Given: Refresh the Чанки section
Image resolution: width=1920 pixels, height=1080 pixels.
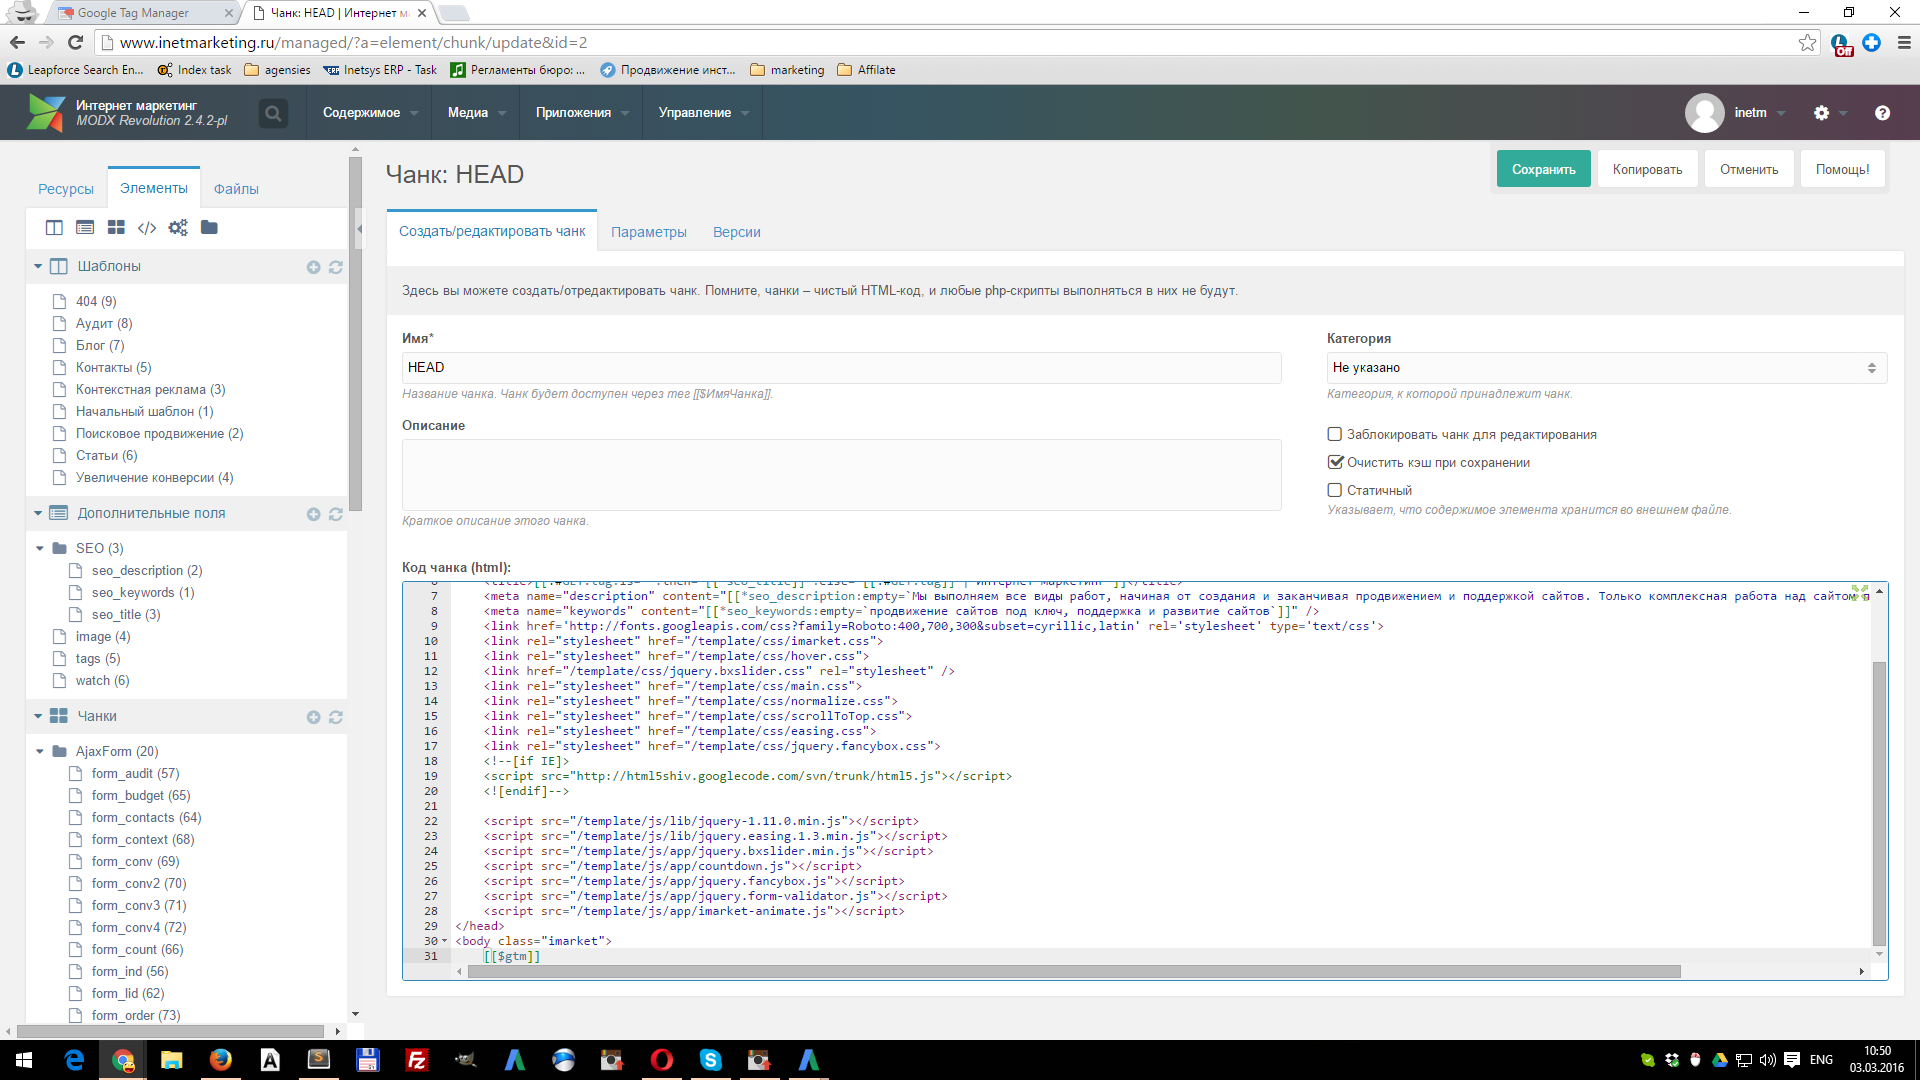Looking at the screenshot, I should (336, 717).
